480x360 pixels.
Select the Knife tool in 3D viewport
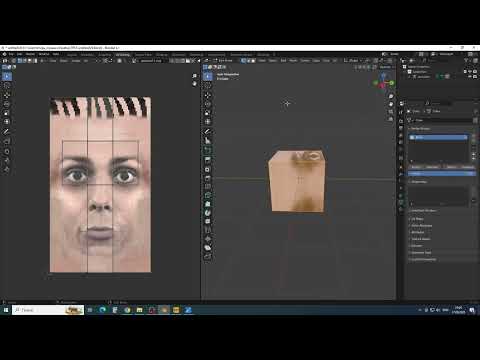tap(207, 195)
